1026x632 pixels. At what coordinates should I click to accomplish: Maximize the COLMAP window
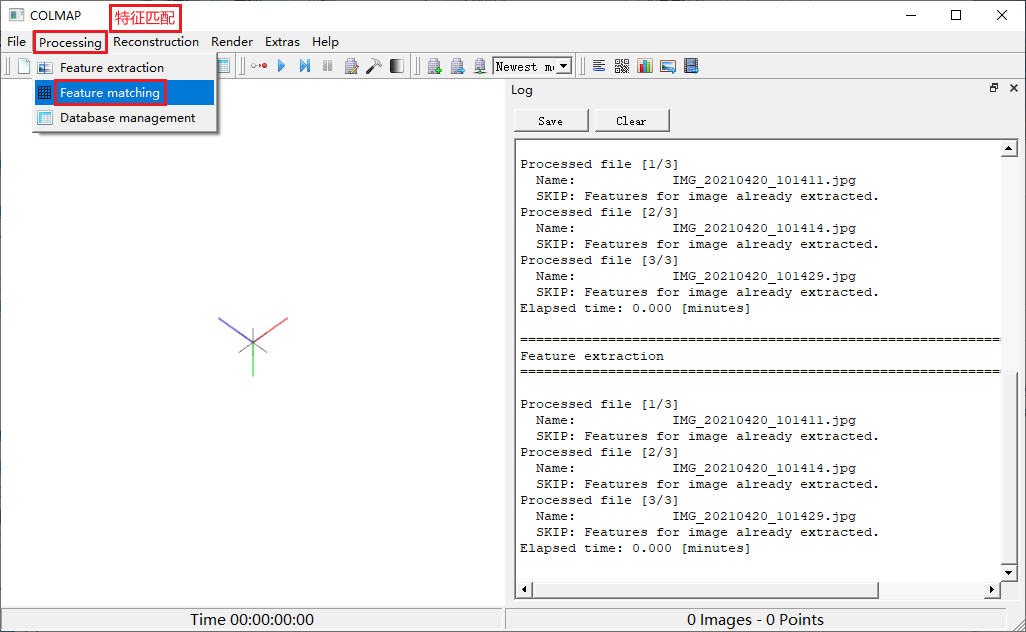(x=956, y=15)
